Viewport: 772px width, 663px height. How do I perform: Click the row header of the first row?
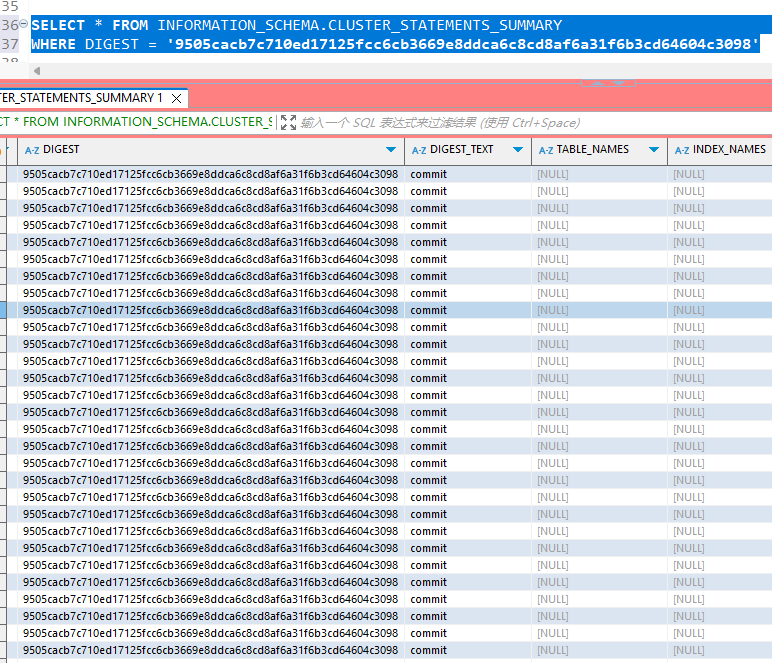click(x=8, y=174)
